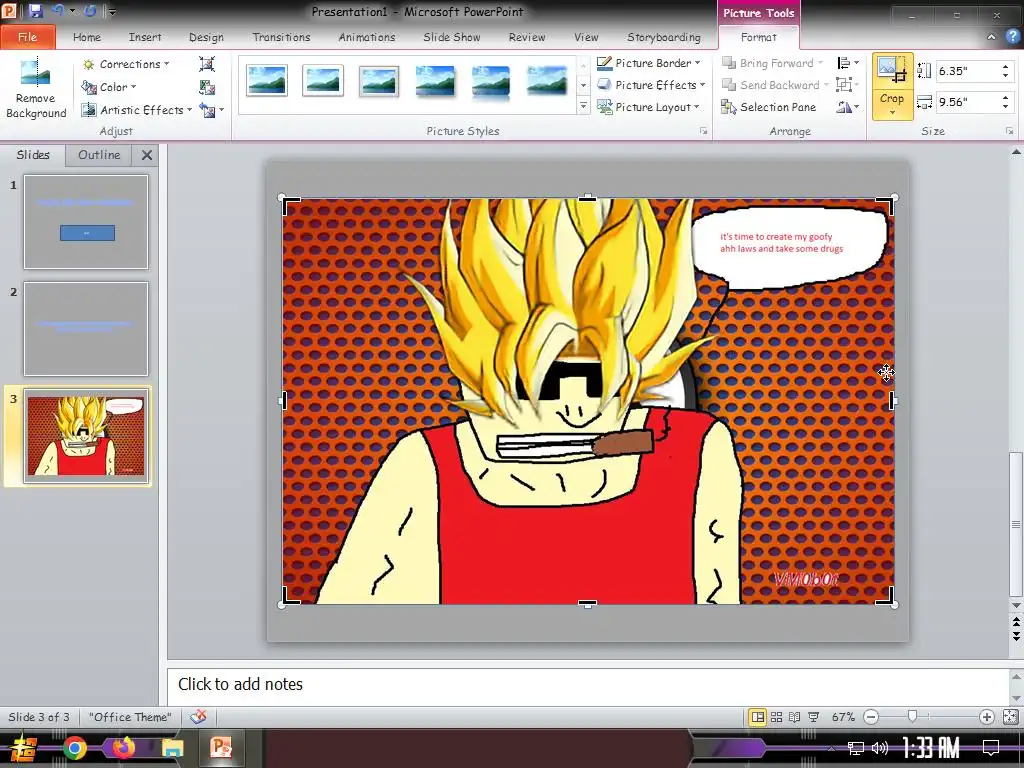Screen dimensions: 1024x768
Task: Click the Compress Pictures icon
Action: pyautogui.click(x=207, y=64)
